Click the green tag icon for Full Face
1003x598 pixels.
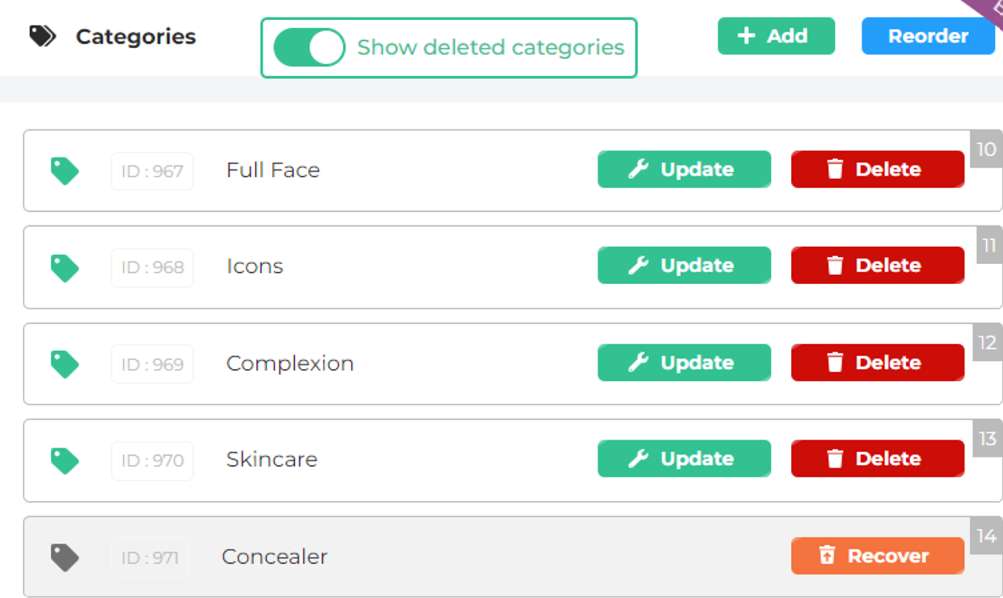(x=65, y=171)
